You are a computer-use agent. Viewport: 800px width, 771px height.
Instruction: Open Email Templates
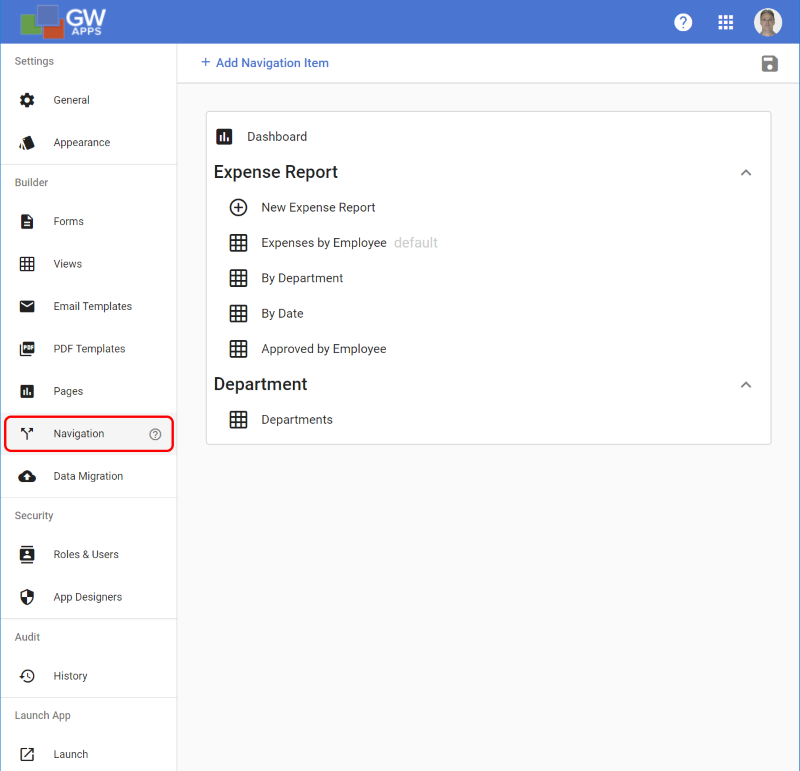pos(89,306)
